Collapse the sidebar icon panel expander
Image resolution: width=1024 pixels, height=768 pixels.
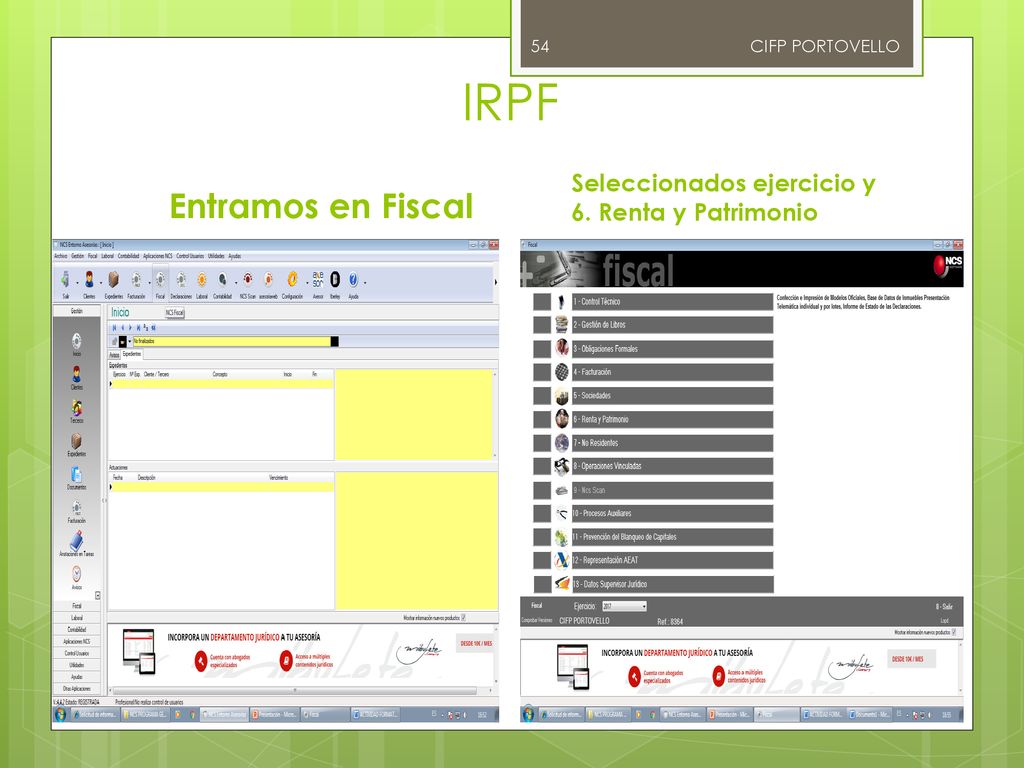98,595
